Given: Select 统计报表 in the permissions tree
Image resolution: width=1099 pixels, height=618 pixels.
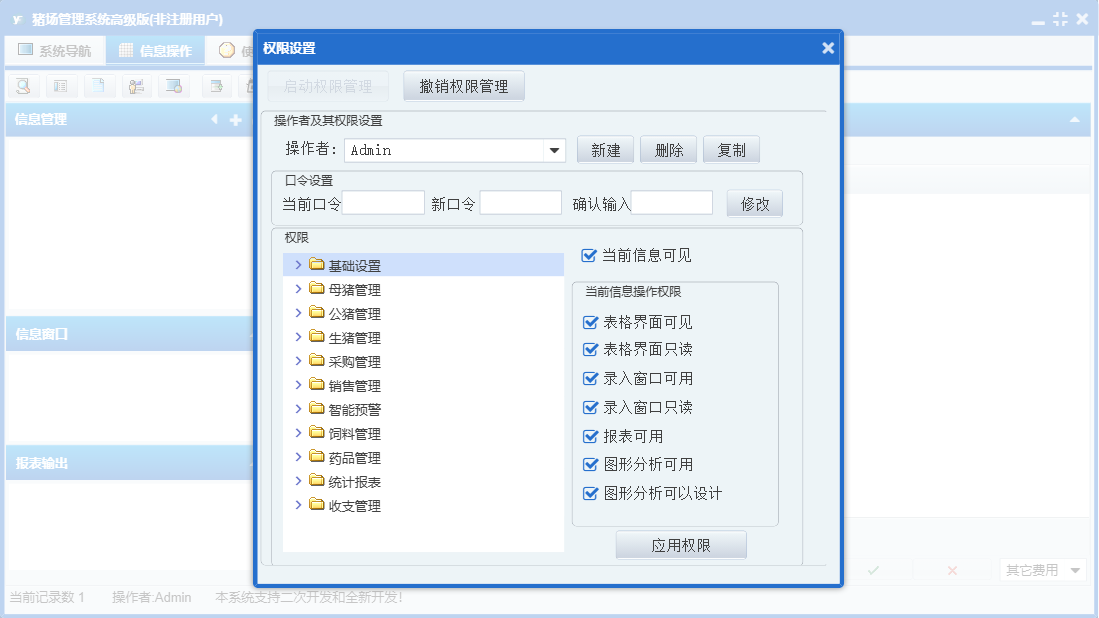Looking at the screenshot, I should [x=354, y=482].
